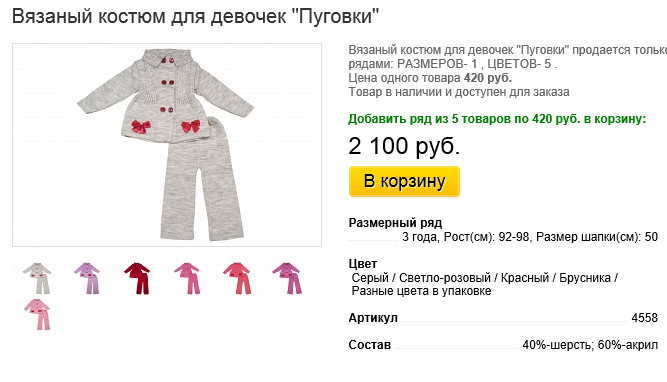Select the gray costume thumbnail
Image resolution: width=667 pixels, height=382 pixels.
pyautogui.click(x=37, y=278)
